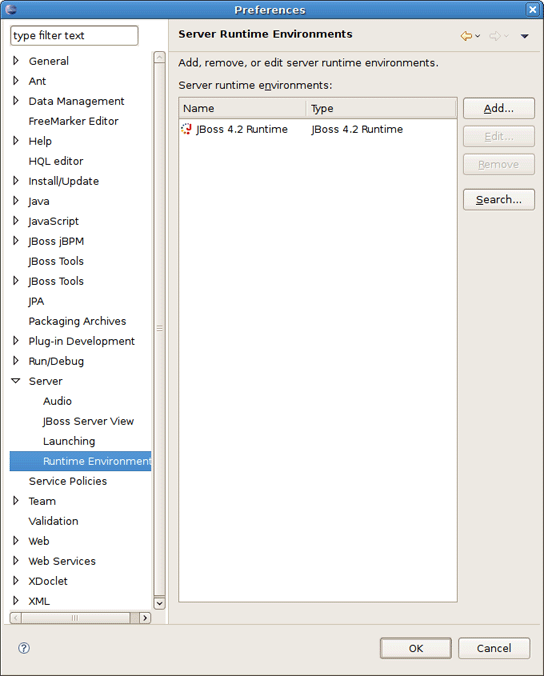The width and height of the screenshot is (544, 676).
Task: Expand the XML tree node
Action: pyautogui.click(x=16, y=601)
